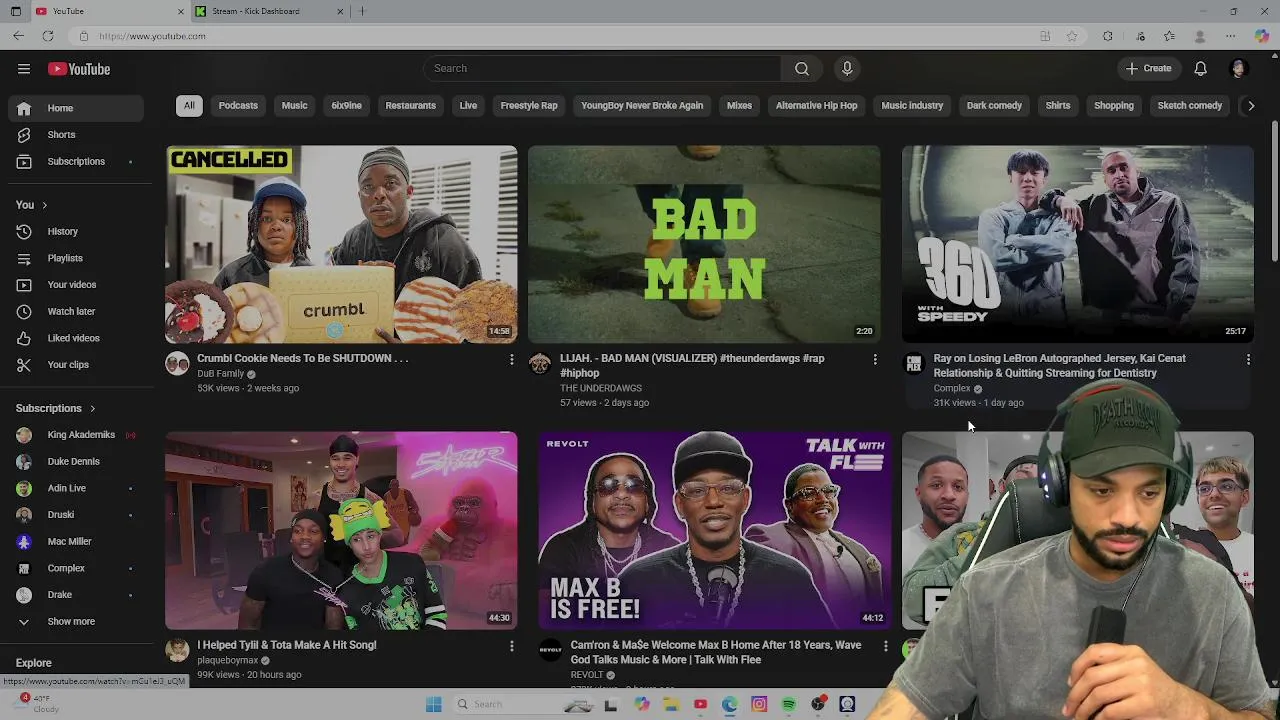Close the Kick Dashboard tab
Viewport: 1280px width, 720px height.
pos(340,11)
